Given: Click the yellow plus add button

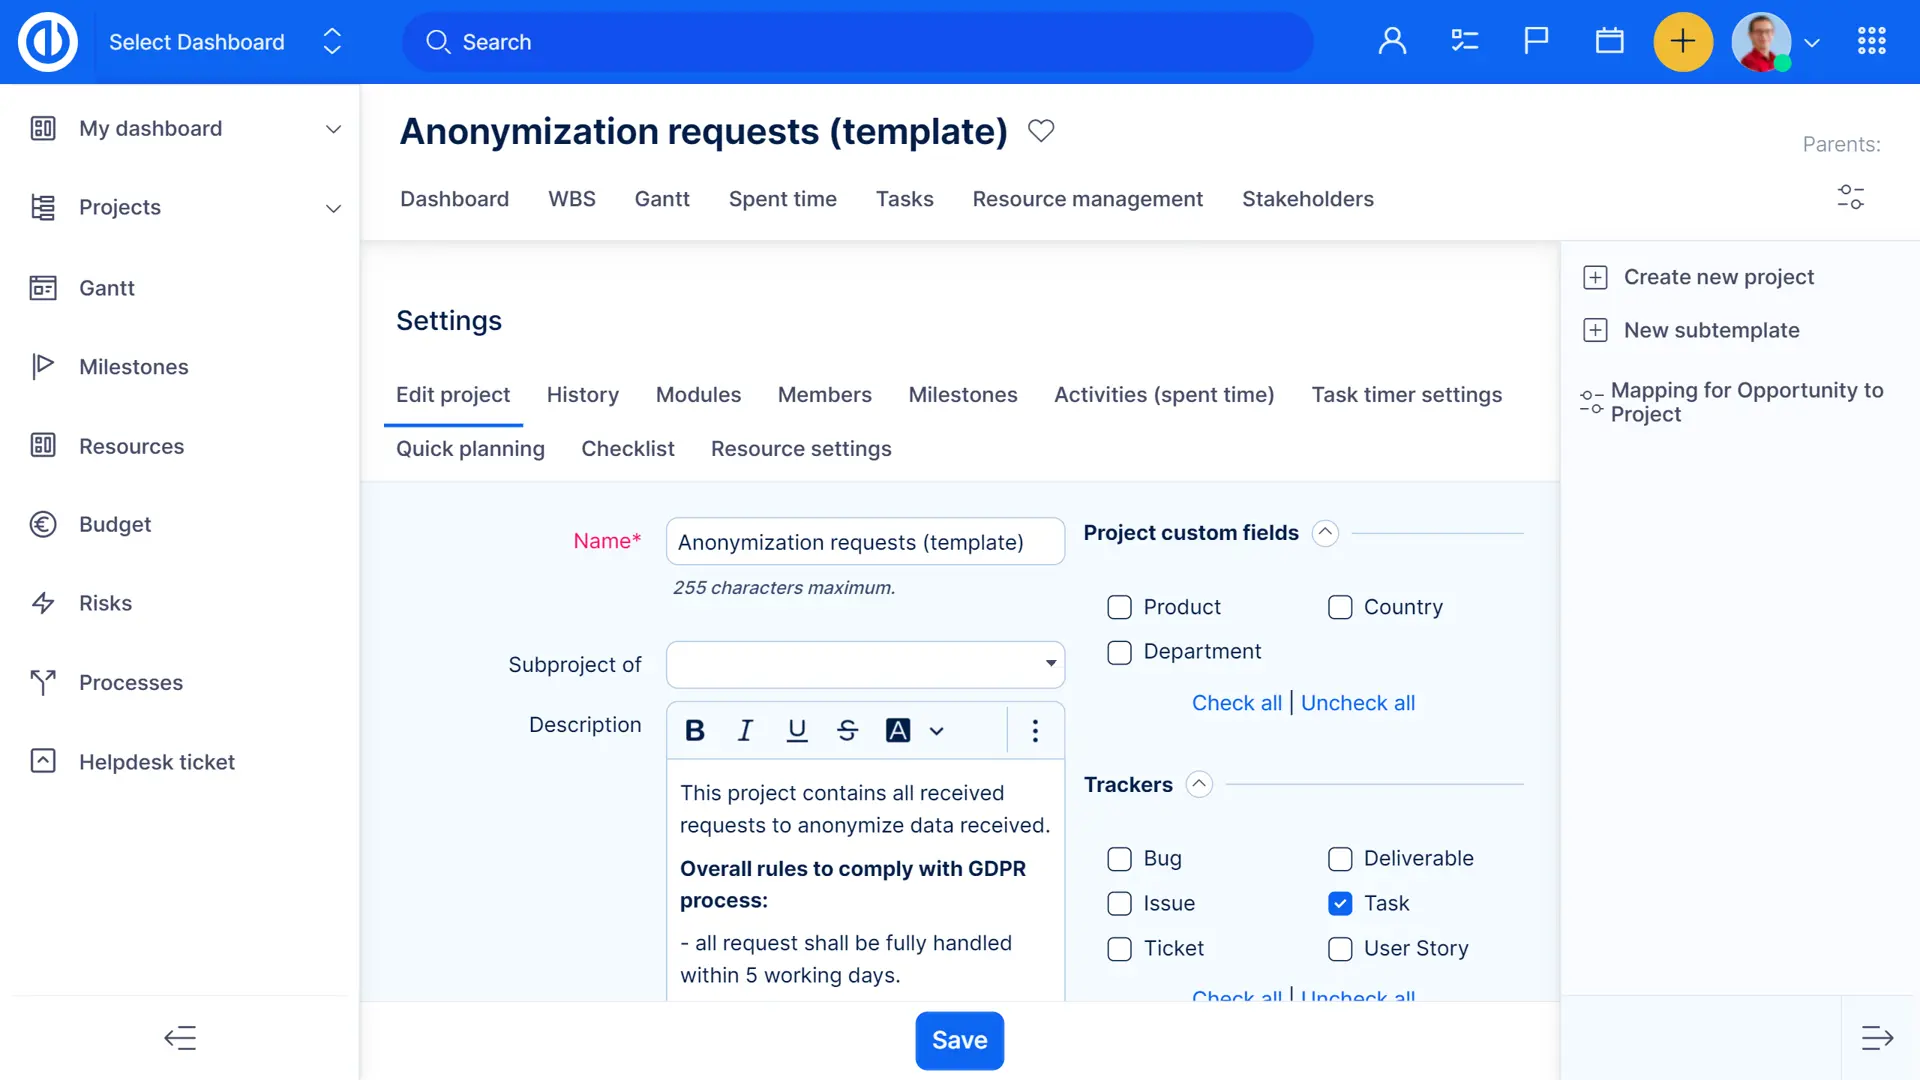Looking at the screenshot, I should pyautogui.click(x=1683, y=41).
